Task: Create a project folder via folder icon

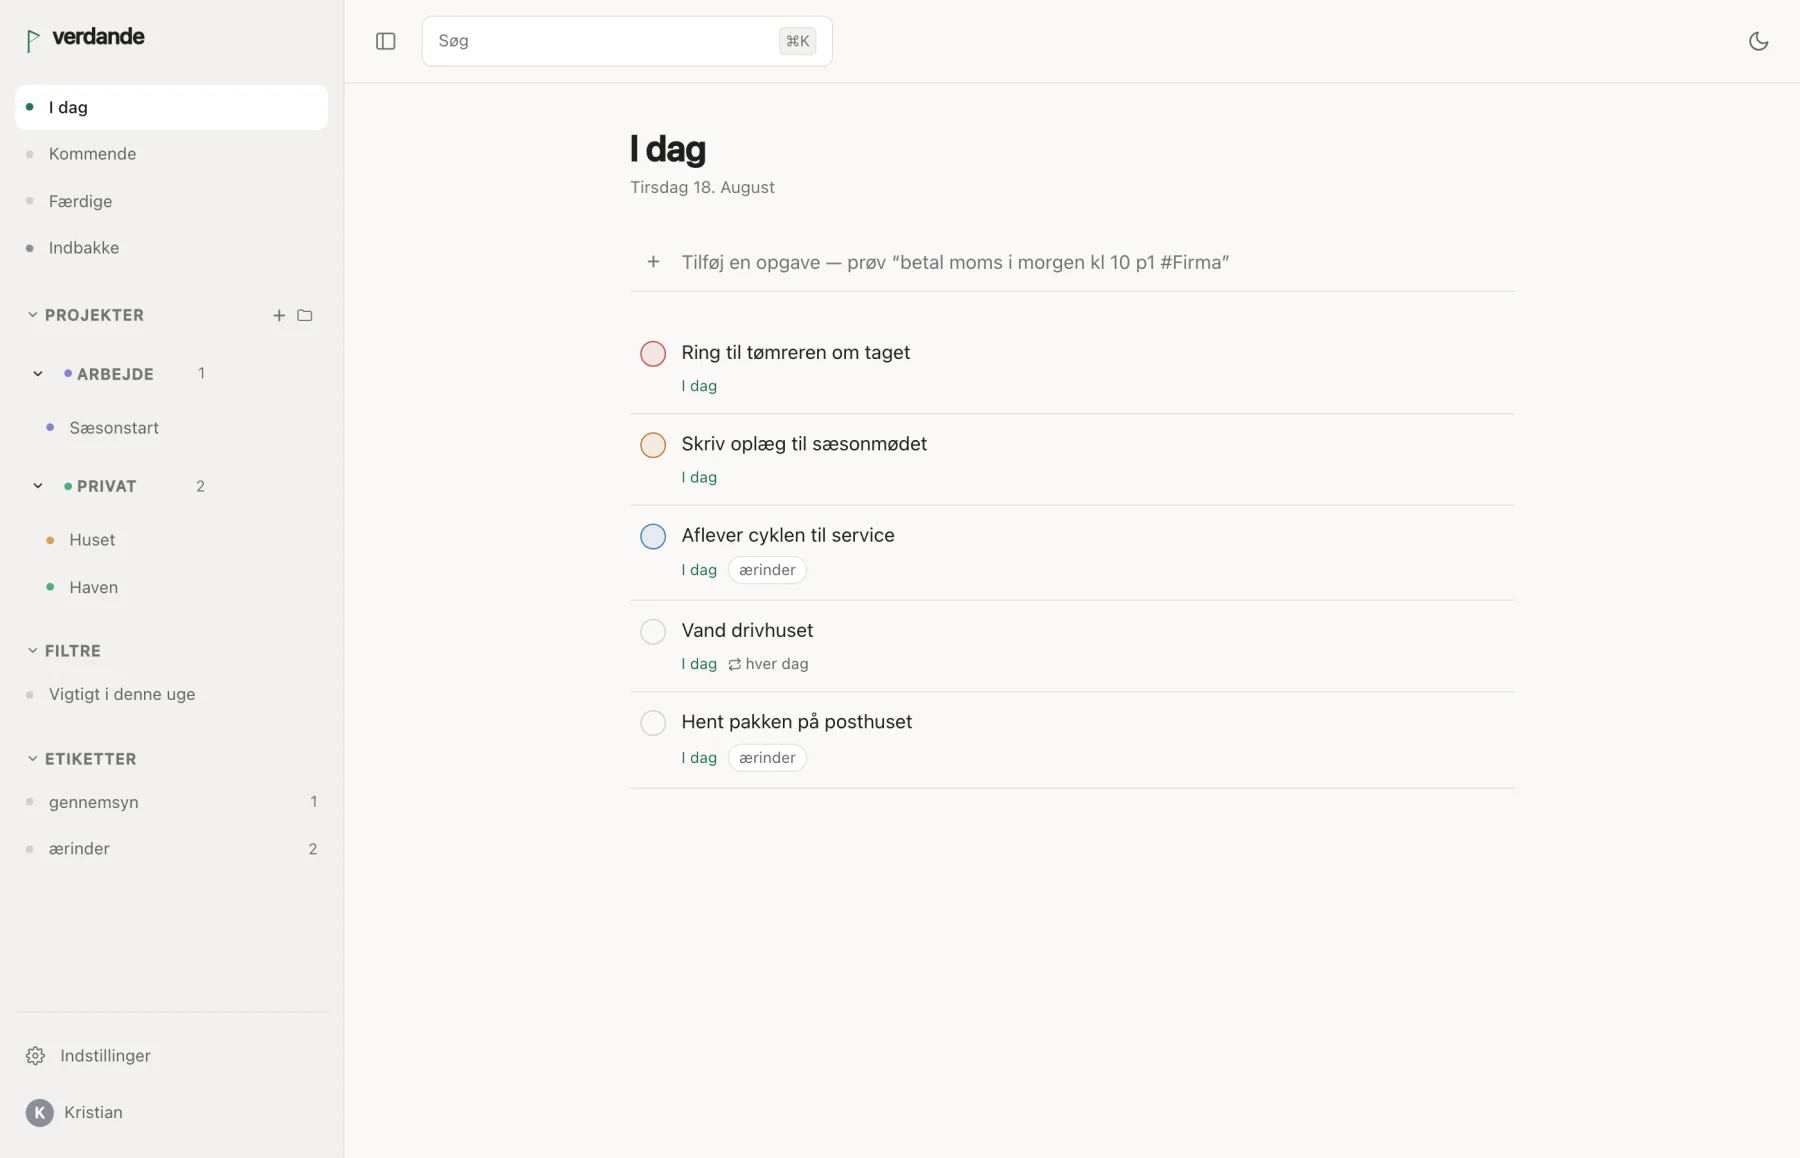Action: (x=305, y=315)
